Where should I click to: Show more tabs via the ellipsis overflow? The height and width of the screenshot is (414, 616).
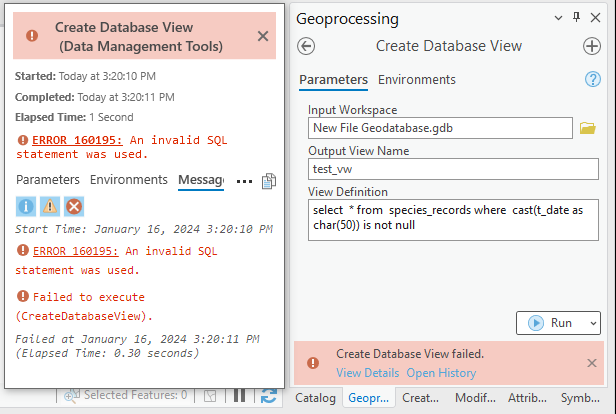pyautogui.click(x=244, y=181)
